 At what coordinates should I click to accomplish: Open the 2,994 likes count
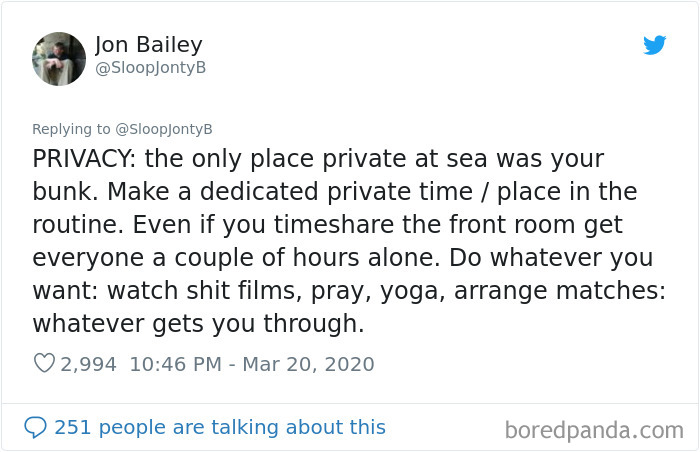click(88, 364)
